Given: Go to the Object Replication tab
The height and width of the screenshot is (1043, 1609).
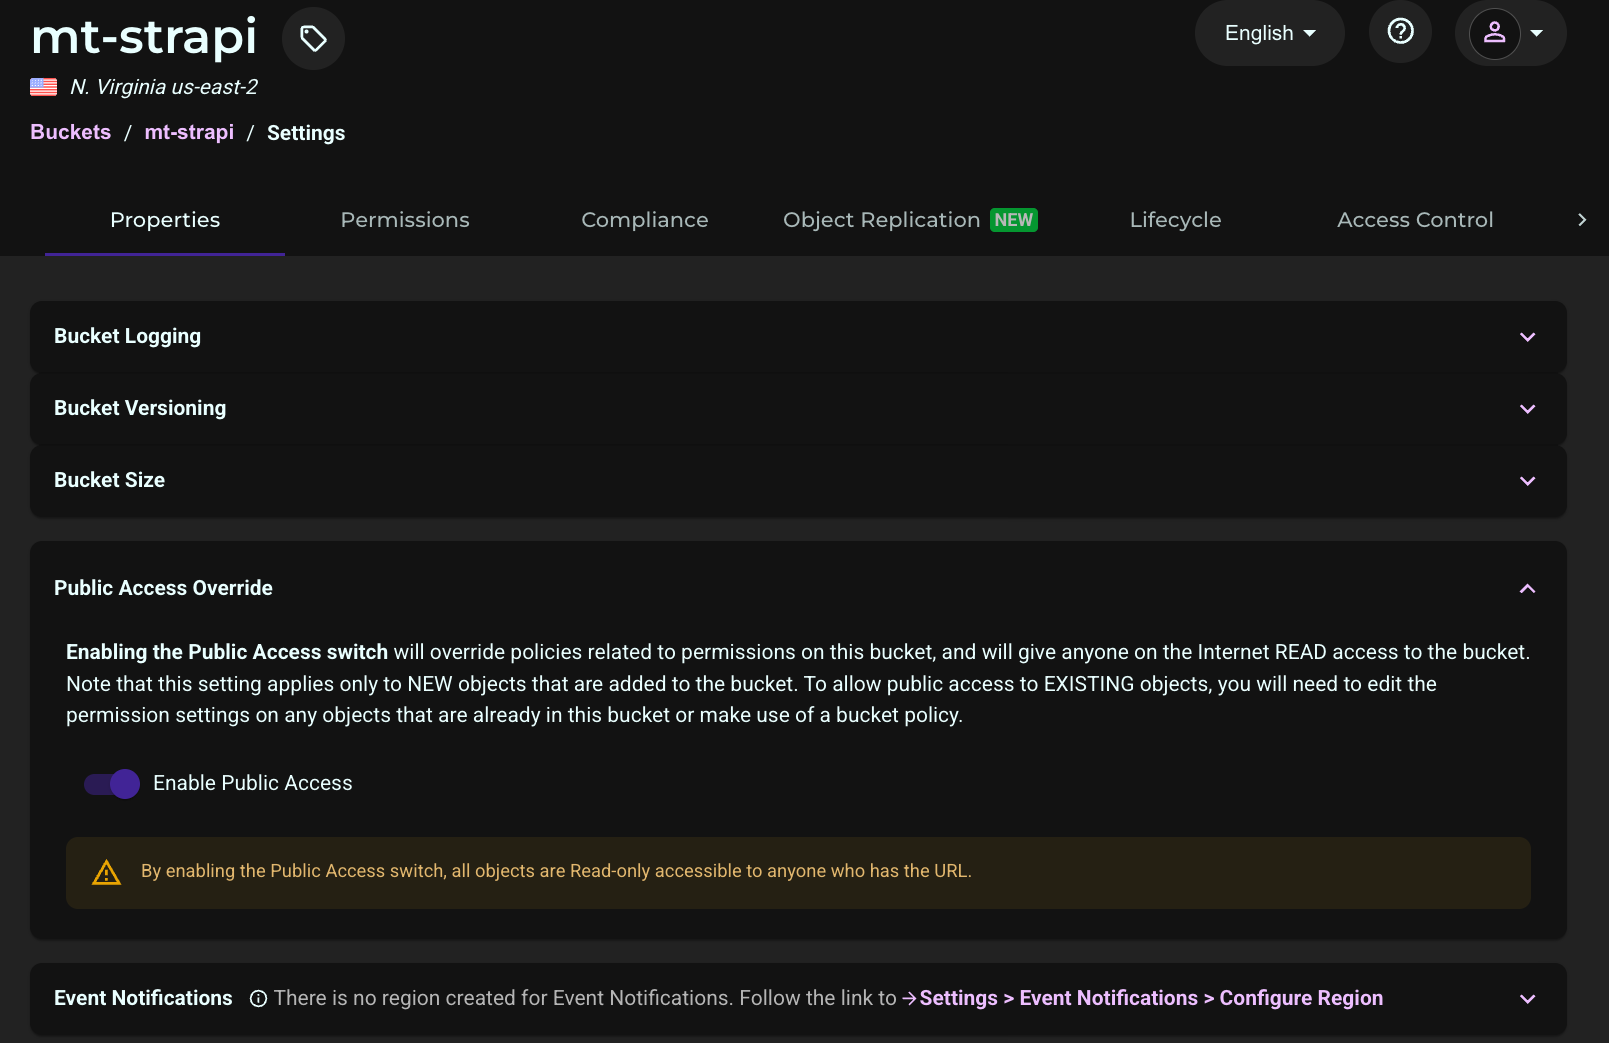Looking at the screenshot, I should pos(910,220).
